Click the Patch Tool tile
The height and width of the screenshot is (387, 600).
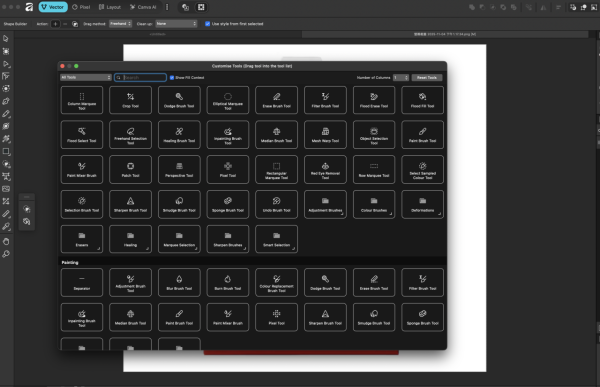[130, 170]
